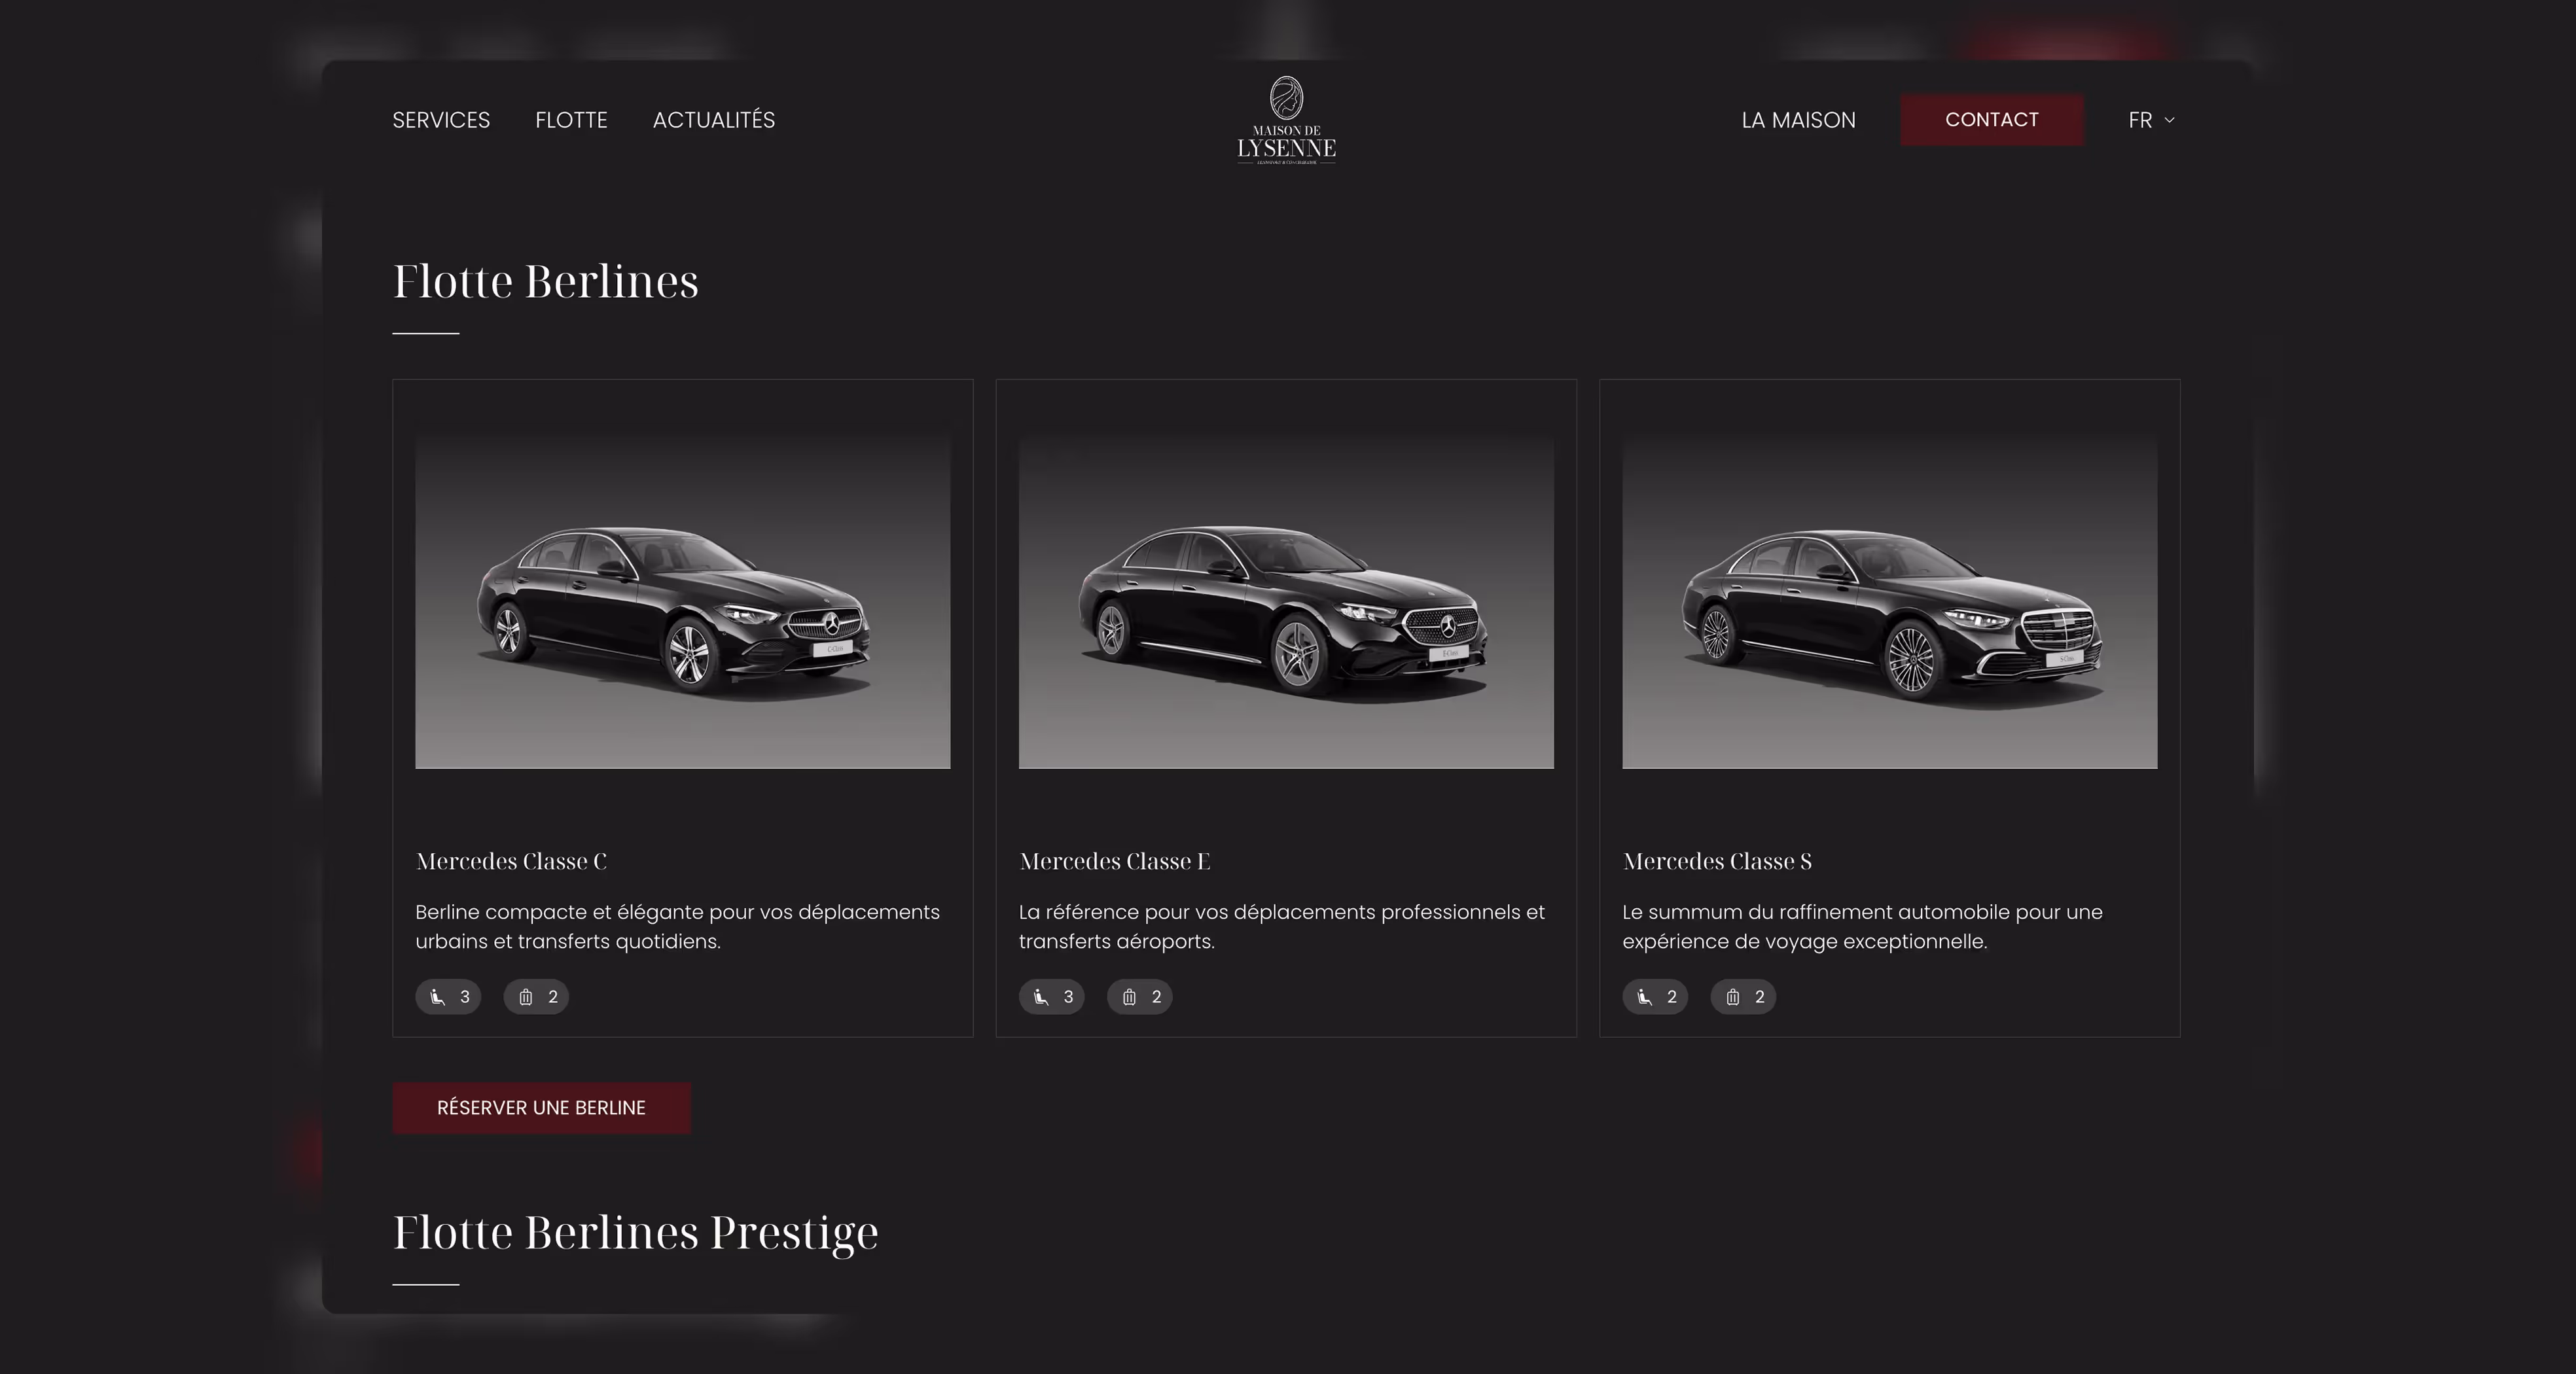Screen dimensions: 2576x1374
Task: Click luggage icon on Classe E card
Action: pyautogui.click(x=1129, y=997)
